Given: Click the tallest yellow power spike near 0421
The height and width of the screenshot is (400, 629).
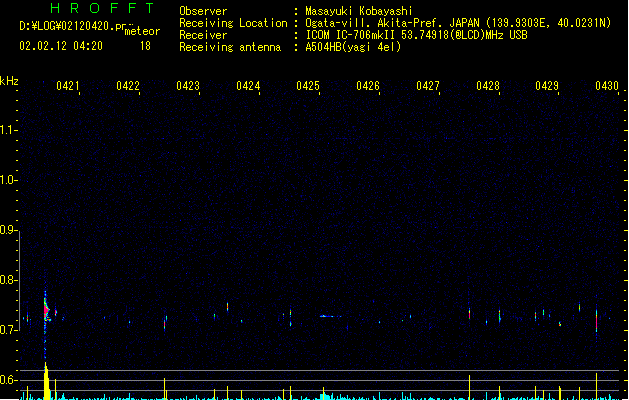Looking at the screenshot, I should click(47, 381).
